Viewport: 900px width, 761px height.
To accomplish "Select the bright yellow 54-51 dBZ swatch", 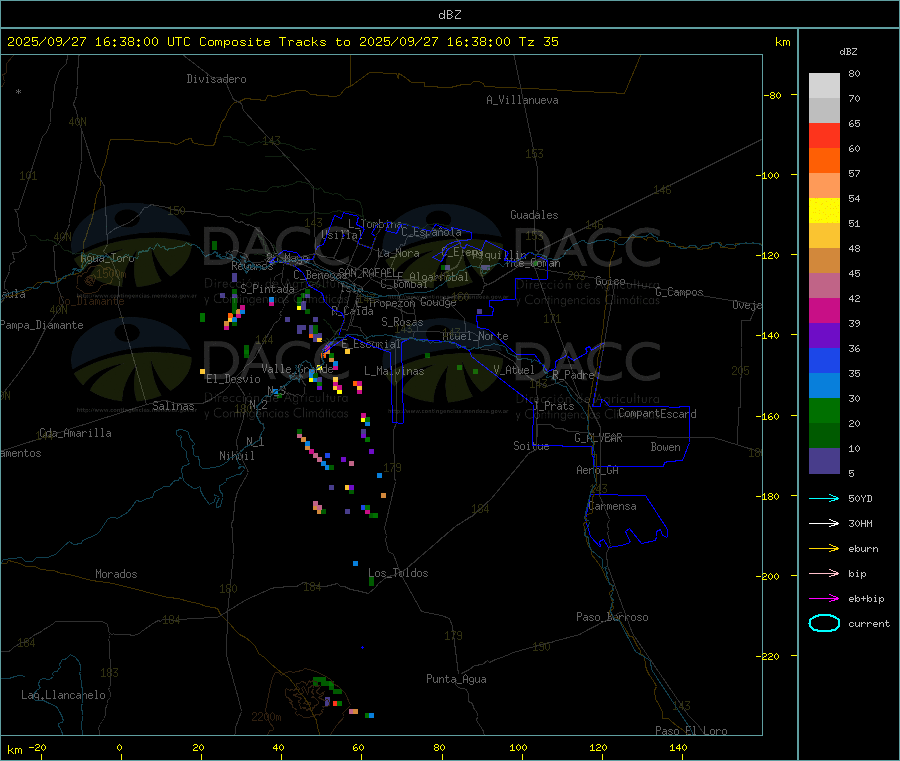I will tap(824, 211).
